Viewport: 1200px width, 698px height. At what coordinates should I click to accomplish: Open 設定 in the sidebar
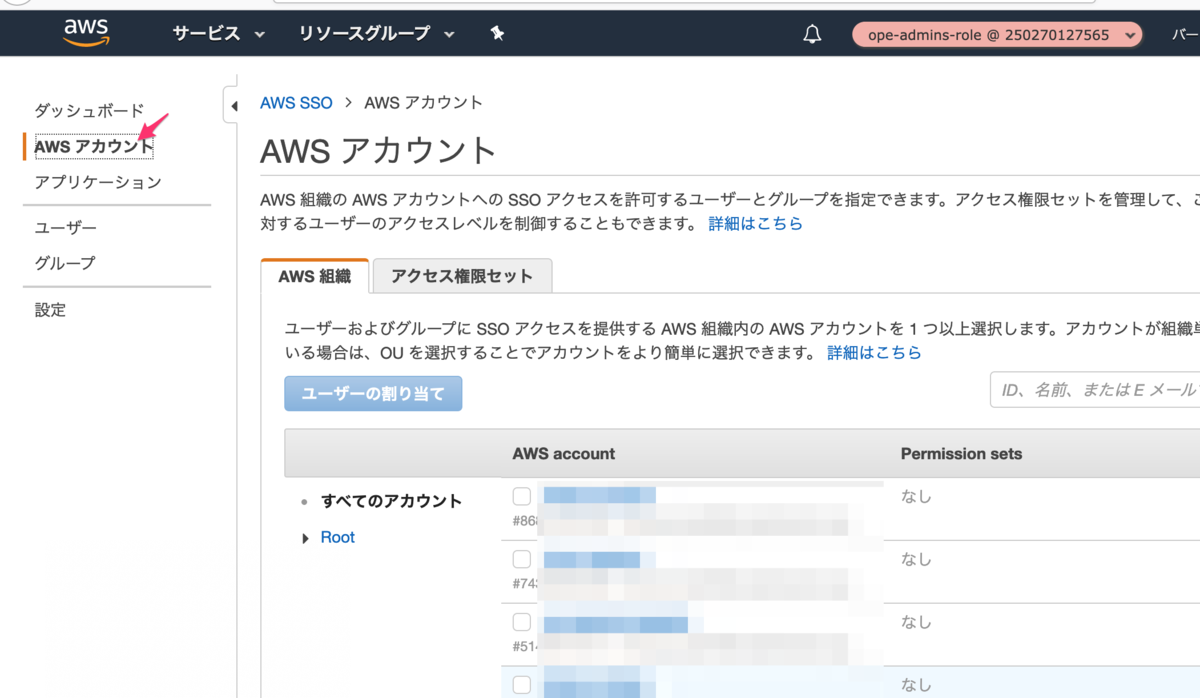point(50,310)
